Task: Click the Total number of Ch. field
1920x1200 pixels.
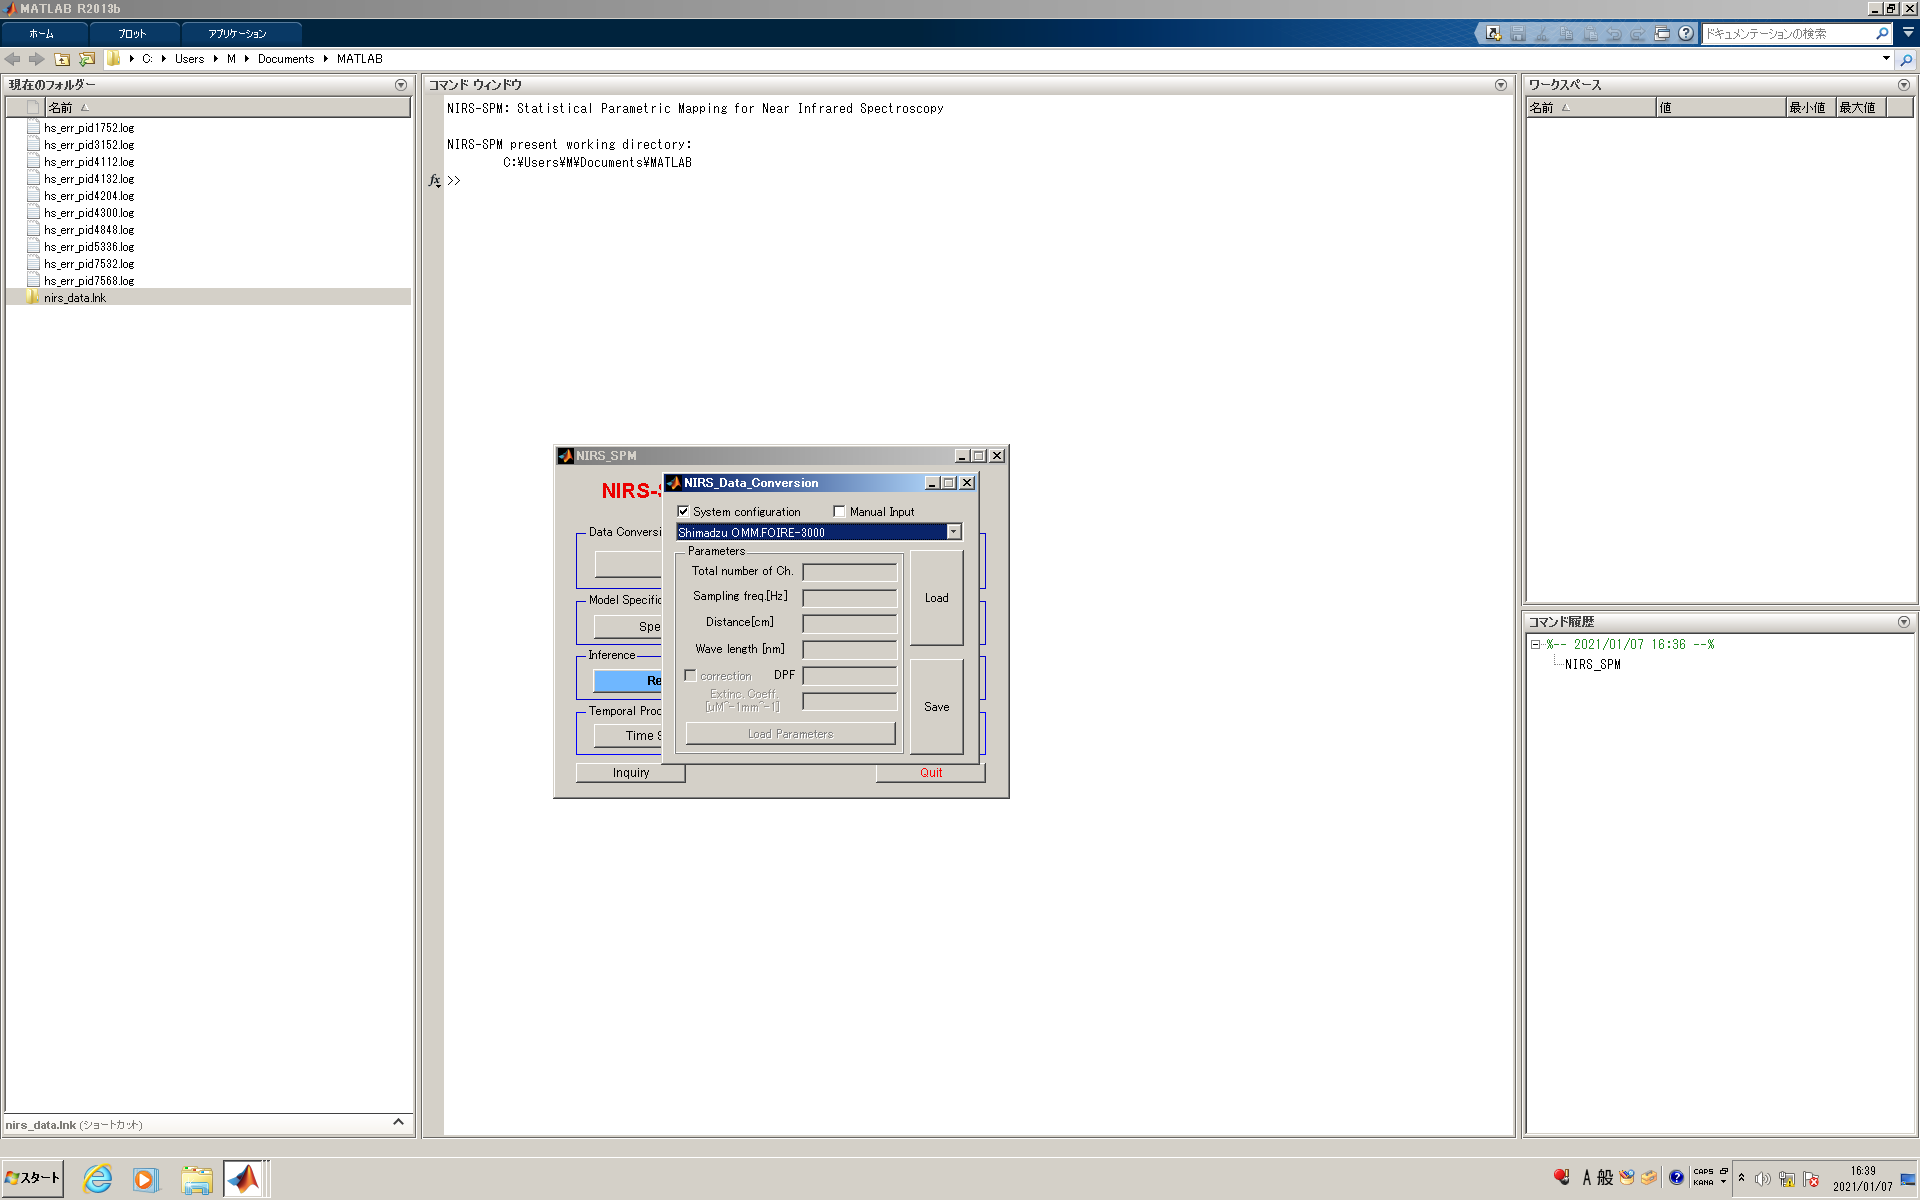Action: pyautogui.click(x=849, y=572)
